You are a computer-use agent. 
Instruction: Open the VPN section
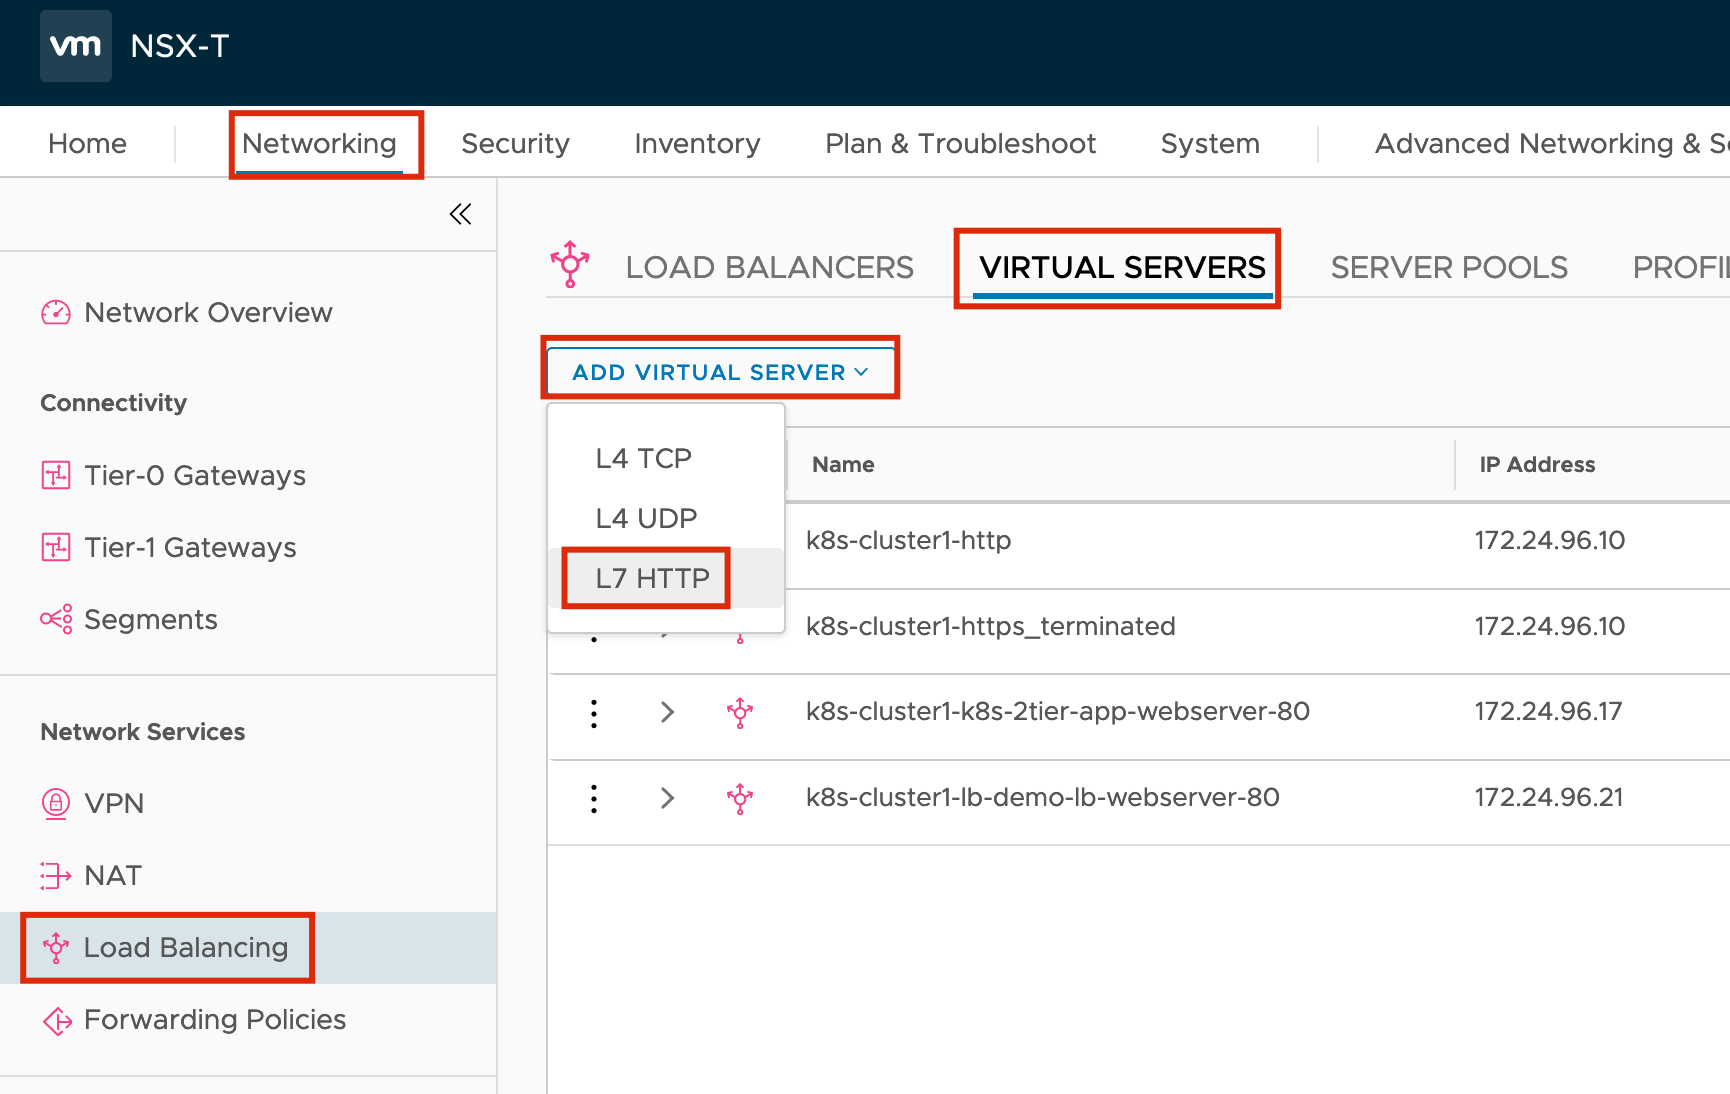114,803
